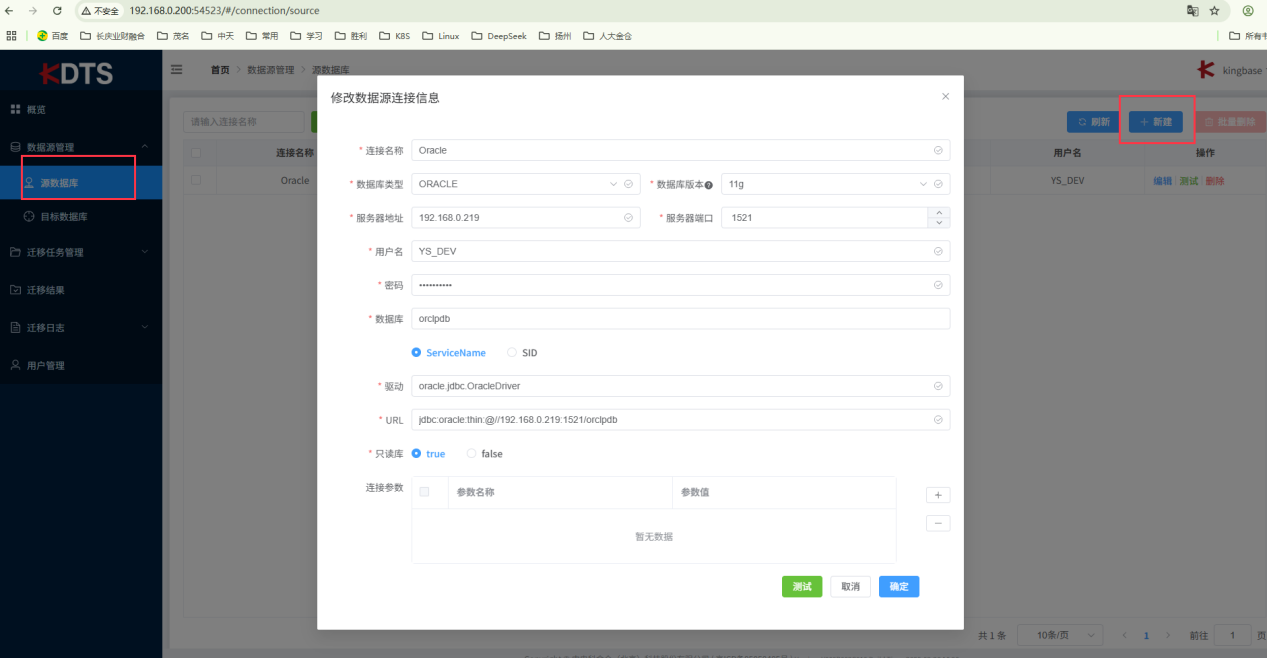Screen dimensions: 1267x658
Task: Open the browser apps grid icon
Action: (11, 35)
